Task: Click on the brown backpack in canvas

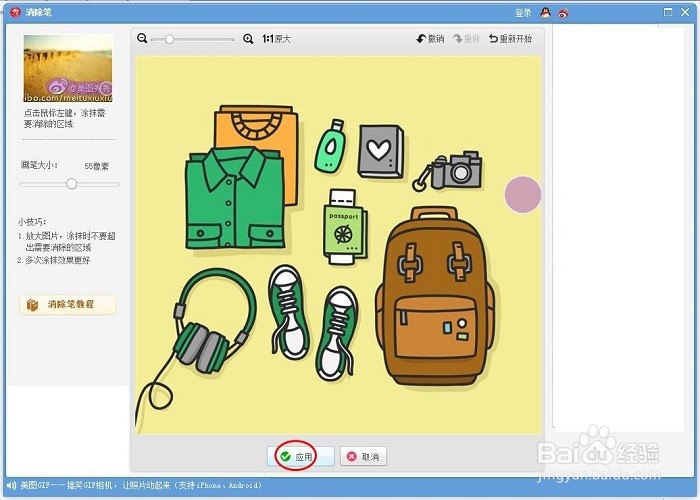Action: (435, 297)
